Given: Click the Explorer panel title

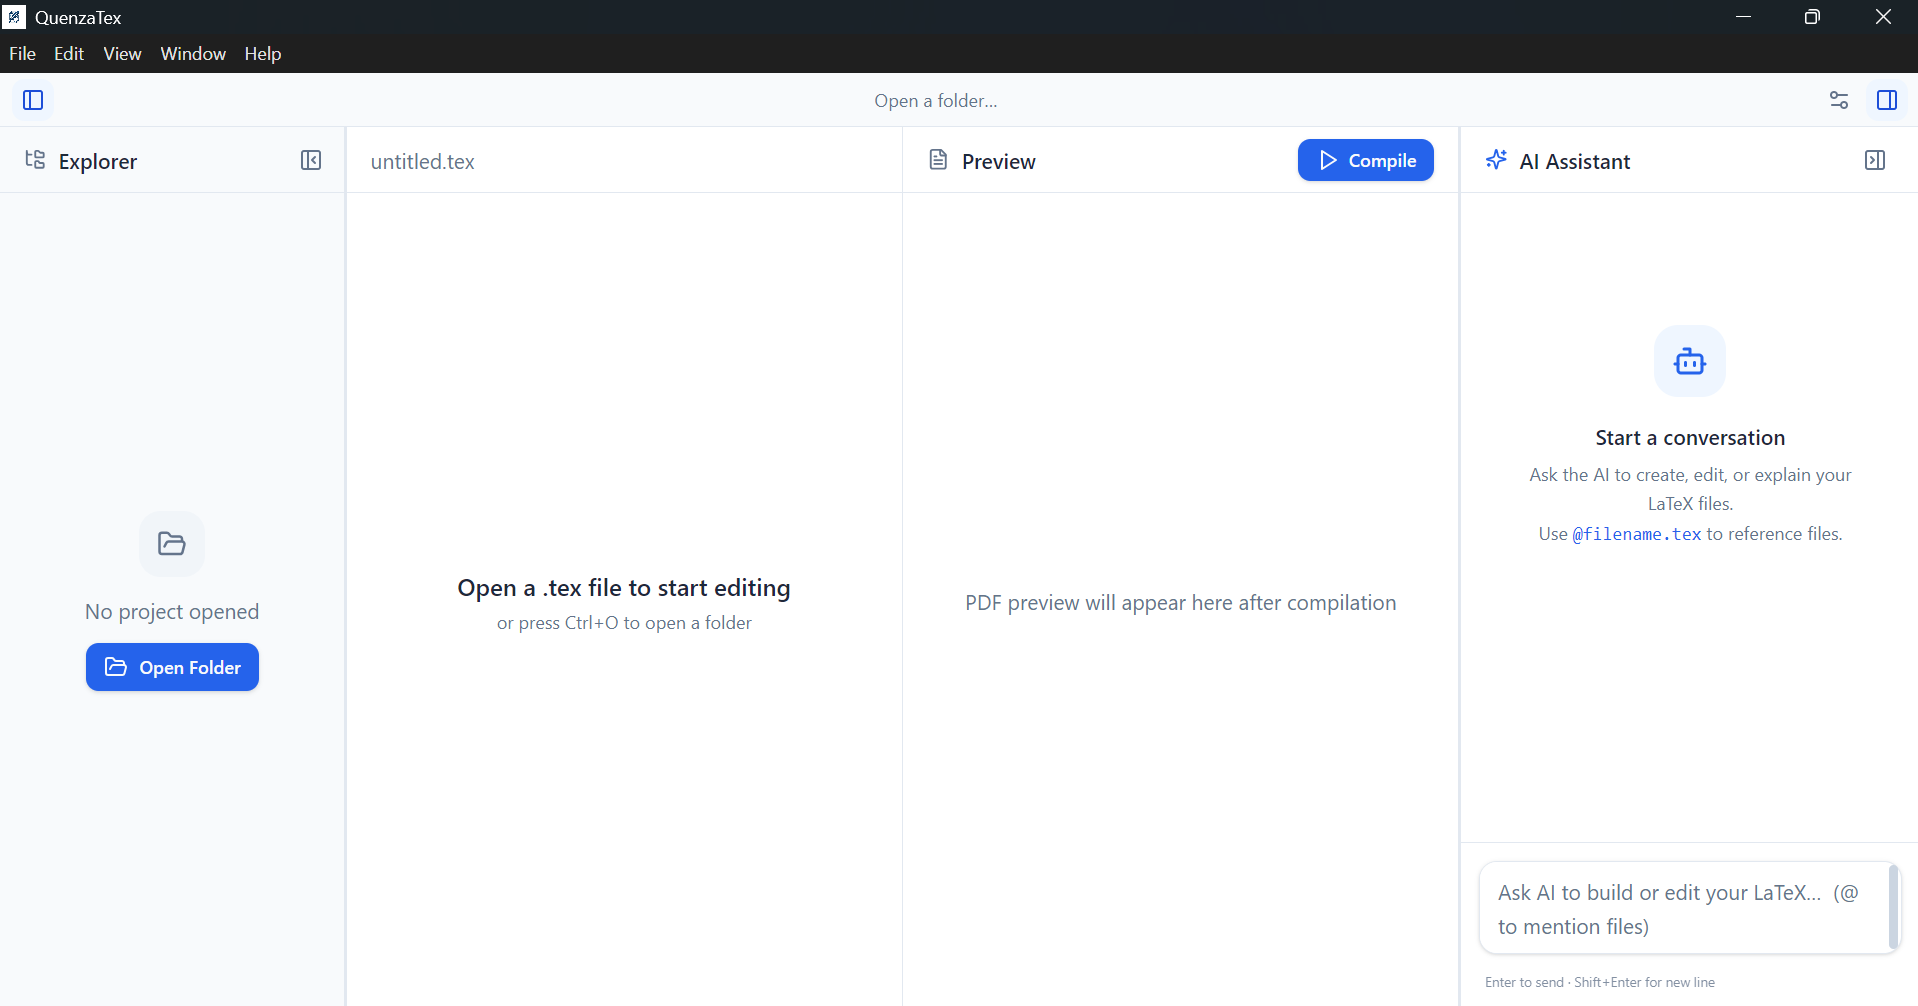Looking at the screenshot, I should pos(98,162).
